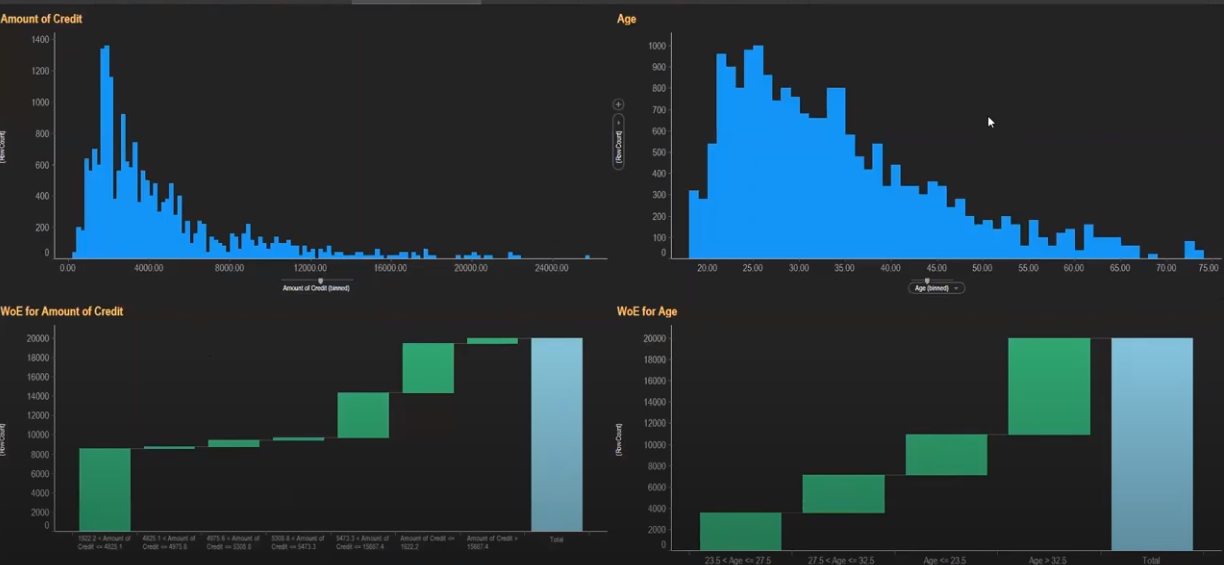Click the 'Age > 32.5' axis label

[x=1049, y=560]
